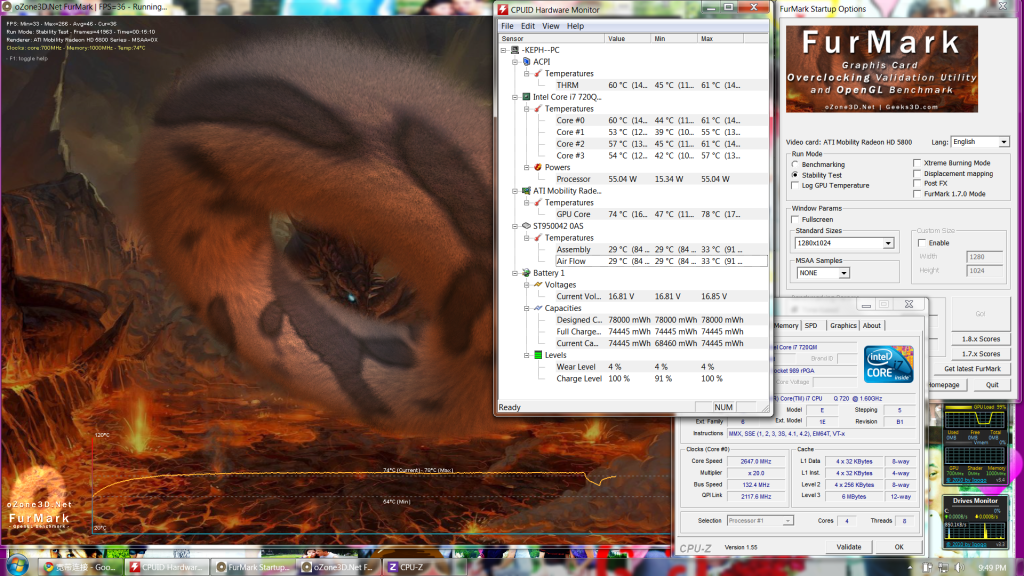Click the Voltages icon under Battery 1
The height and width of the screenshot is (576, 1024).
coord(538,285)
